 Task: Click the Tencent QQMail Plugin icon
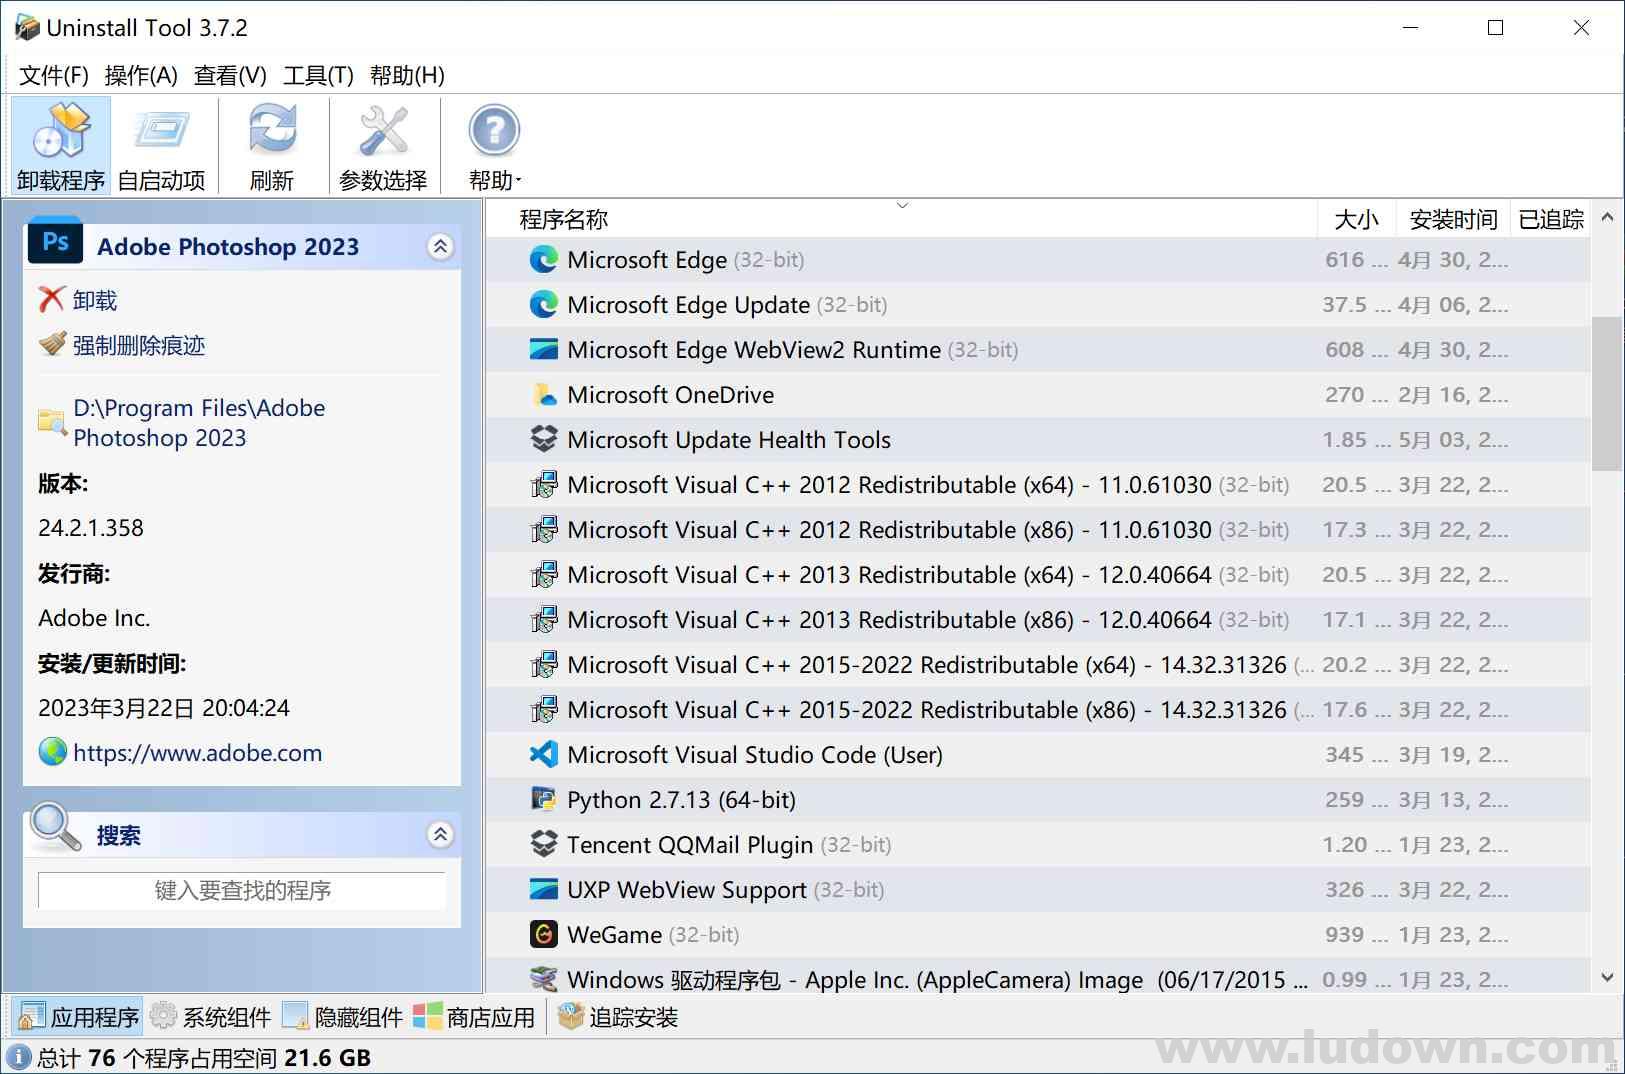pyautogui.click(x=543, y=845)
